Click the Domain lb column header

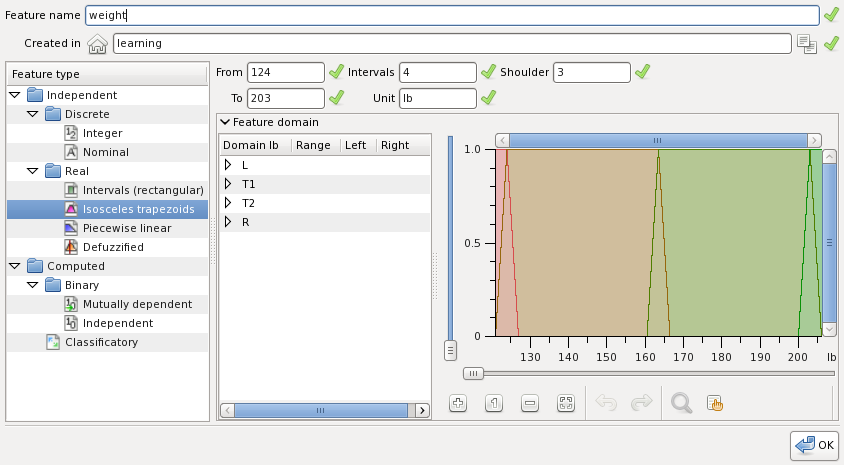(256, 145)
